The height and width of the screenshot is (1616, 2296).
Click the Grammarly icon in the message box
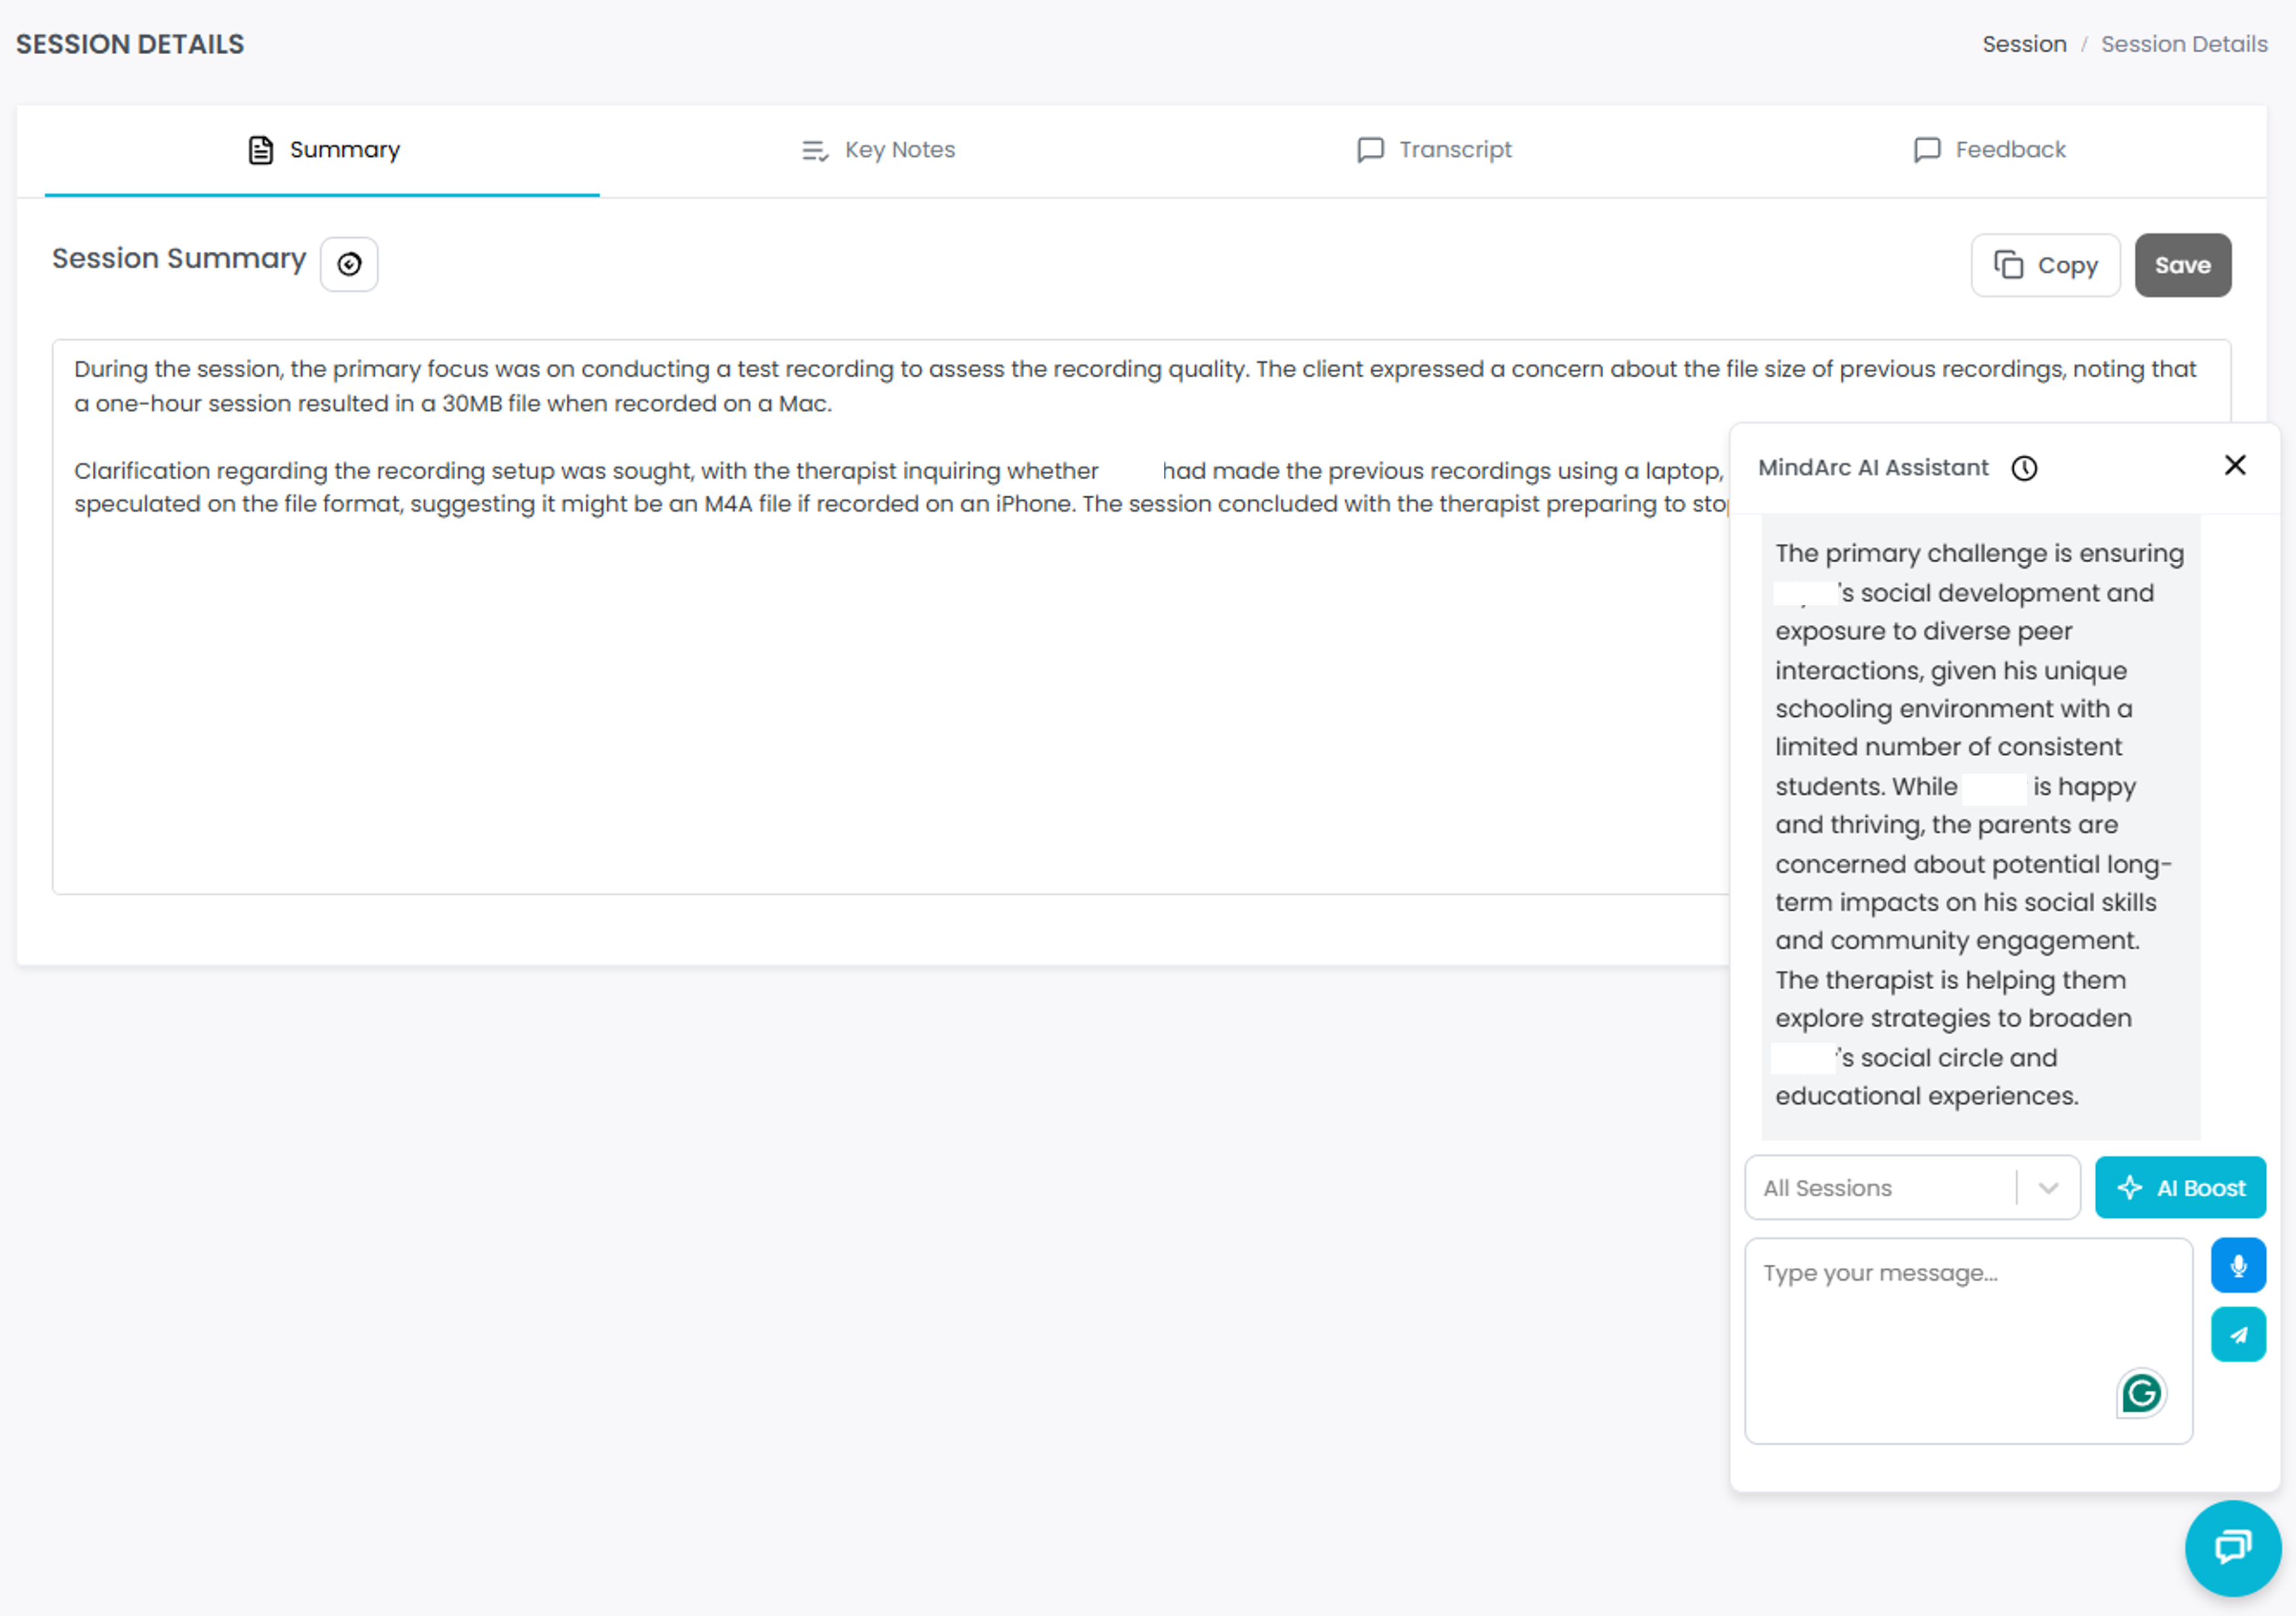pos(2140,1393)
